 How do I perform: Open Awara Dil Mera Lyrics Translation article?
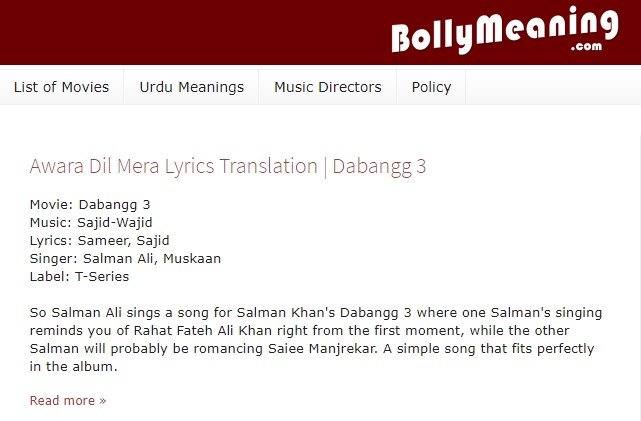[x=228, y=166]
